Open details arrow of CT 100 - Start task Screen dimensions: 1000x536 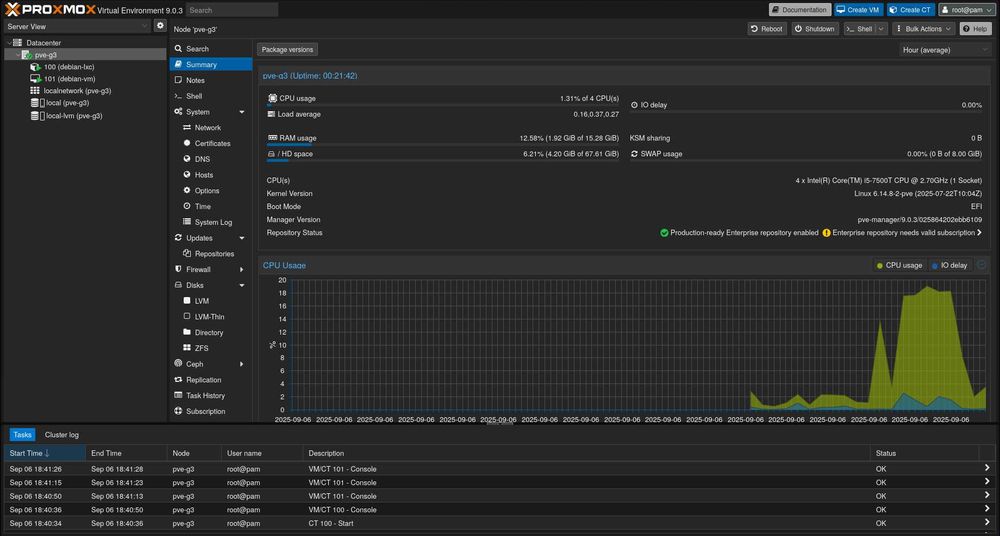click(x=987, y=523)
